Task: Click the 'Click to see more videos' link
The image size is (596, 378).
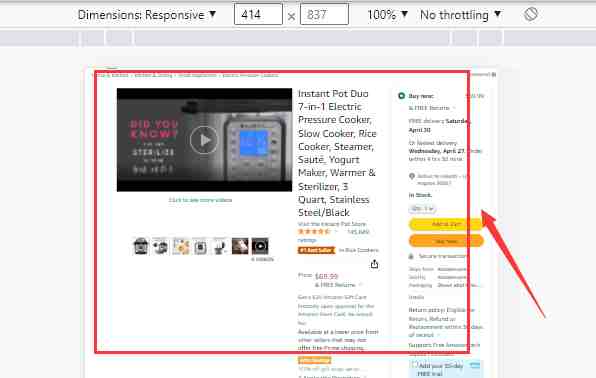Action: click(x=200, y=200)
